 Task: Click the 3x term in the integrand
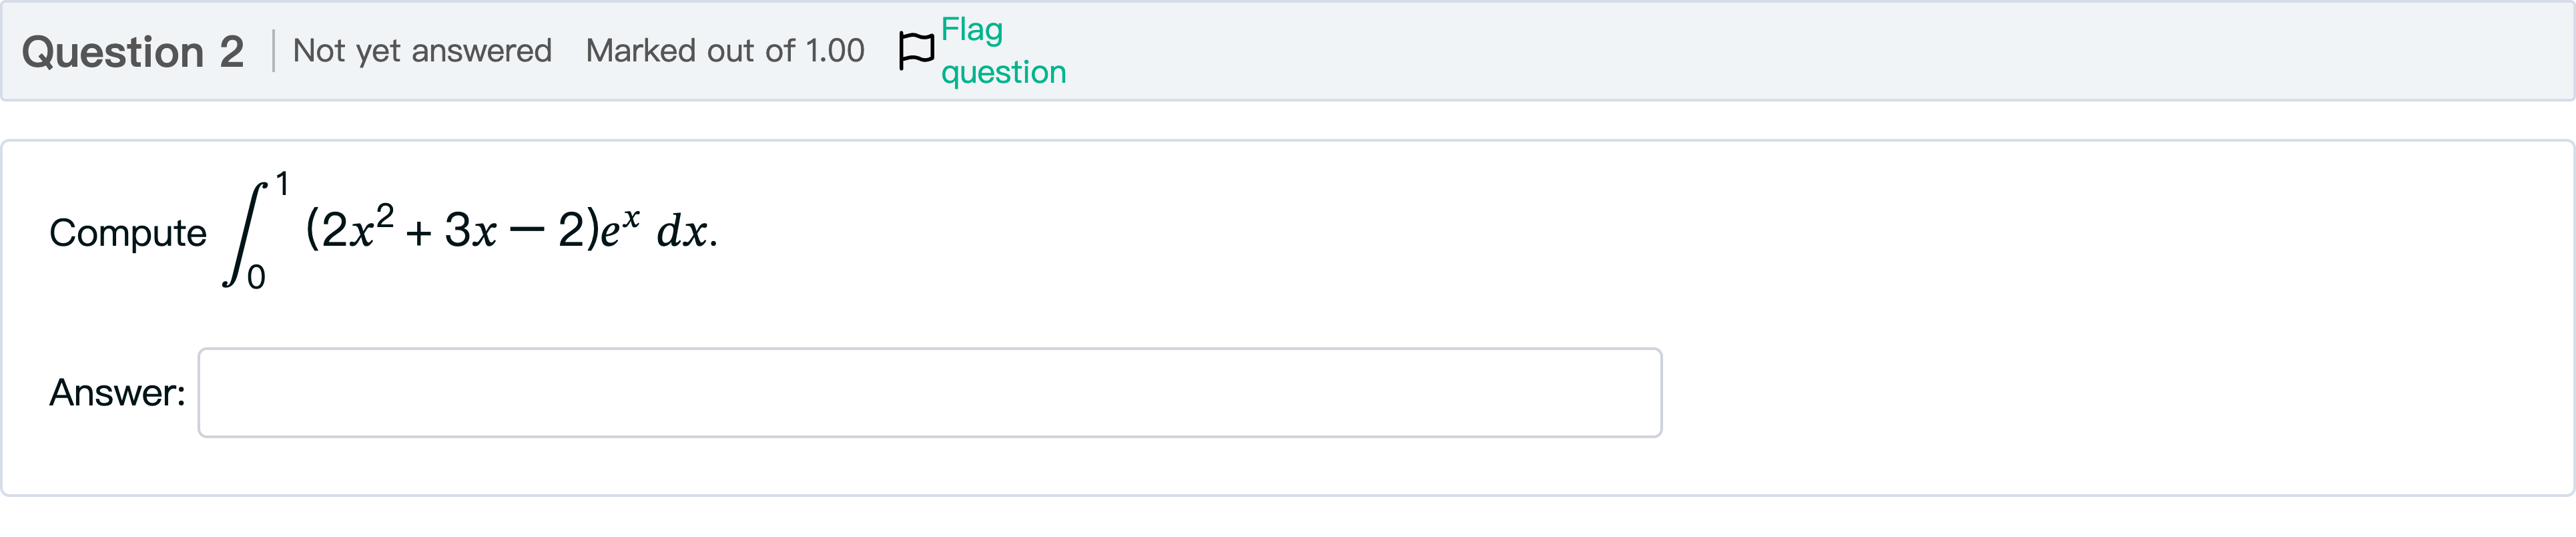[x=470, y=230]
